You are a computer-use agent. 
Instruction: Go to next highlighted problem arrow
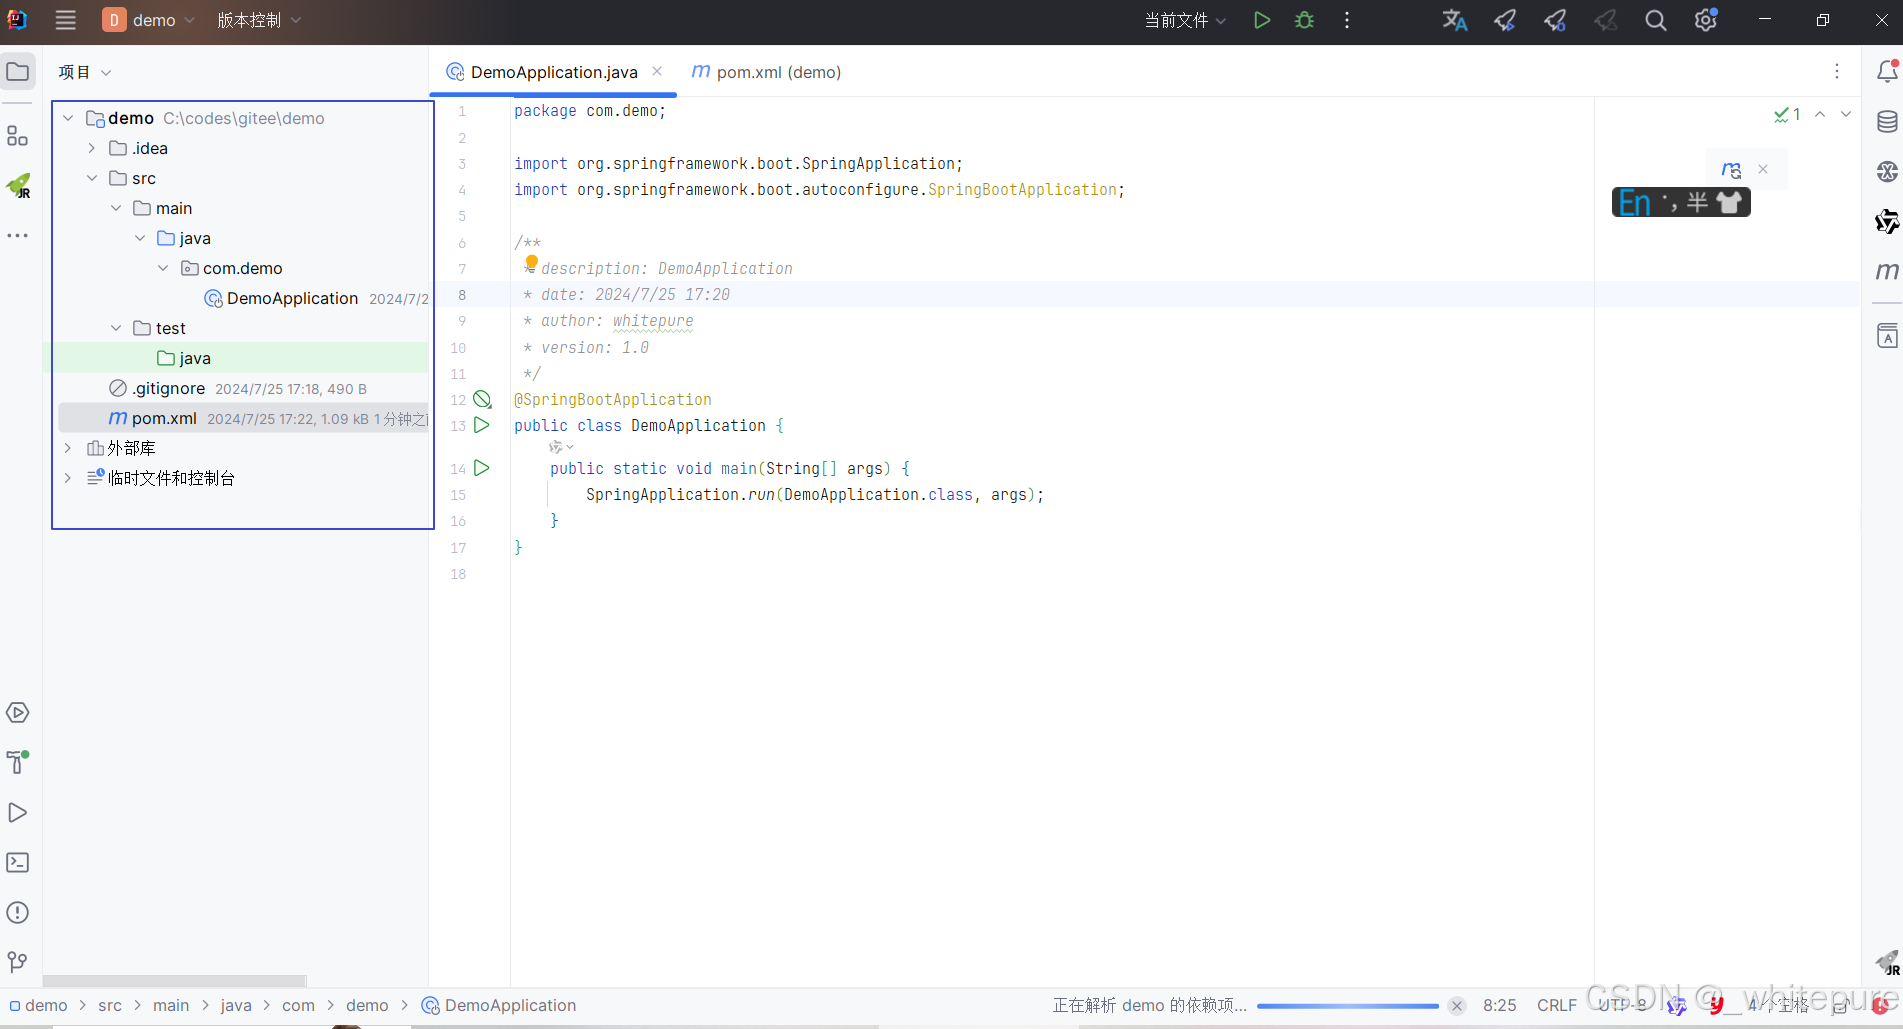coord(1846,114)
